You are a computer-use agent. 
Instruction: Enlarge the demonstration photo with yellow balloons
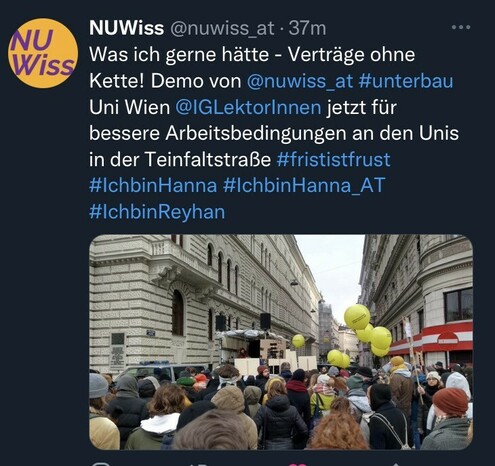(281, 342)
